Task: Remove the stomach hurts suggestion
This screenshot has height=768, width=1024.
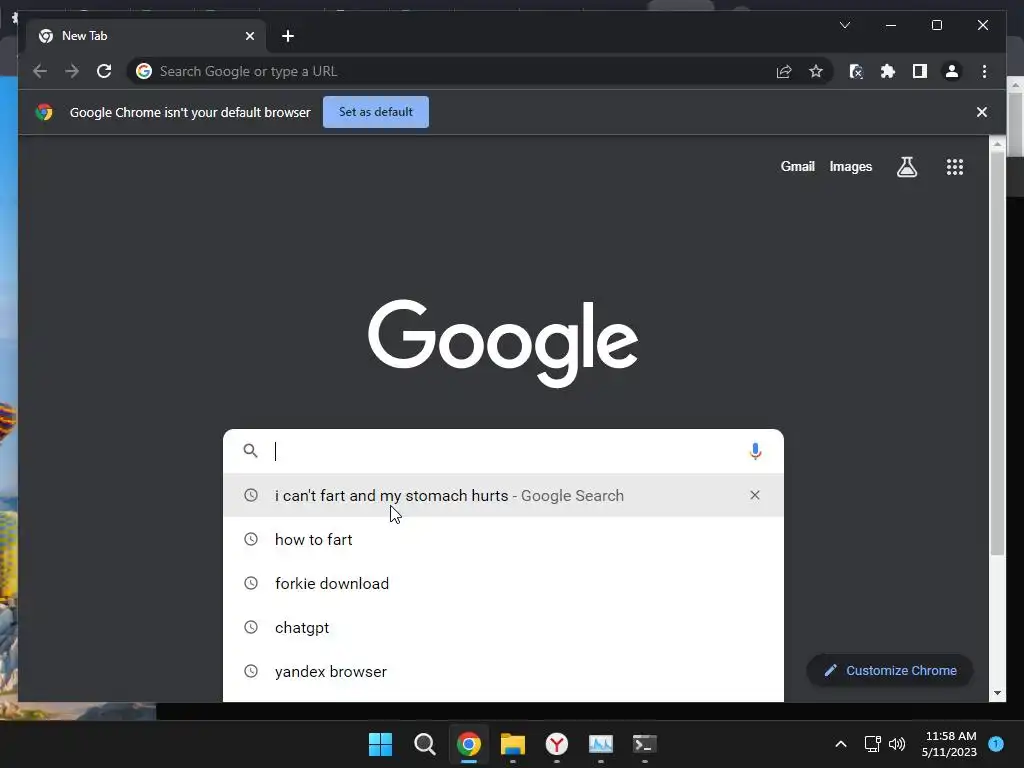Action: (754, 495)
